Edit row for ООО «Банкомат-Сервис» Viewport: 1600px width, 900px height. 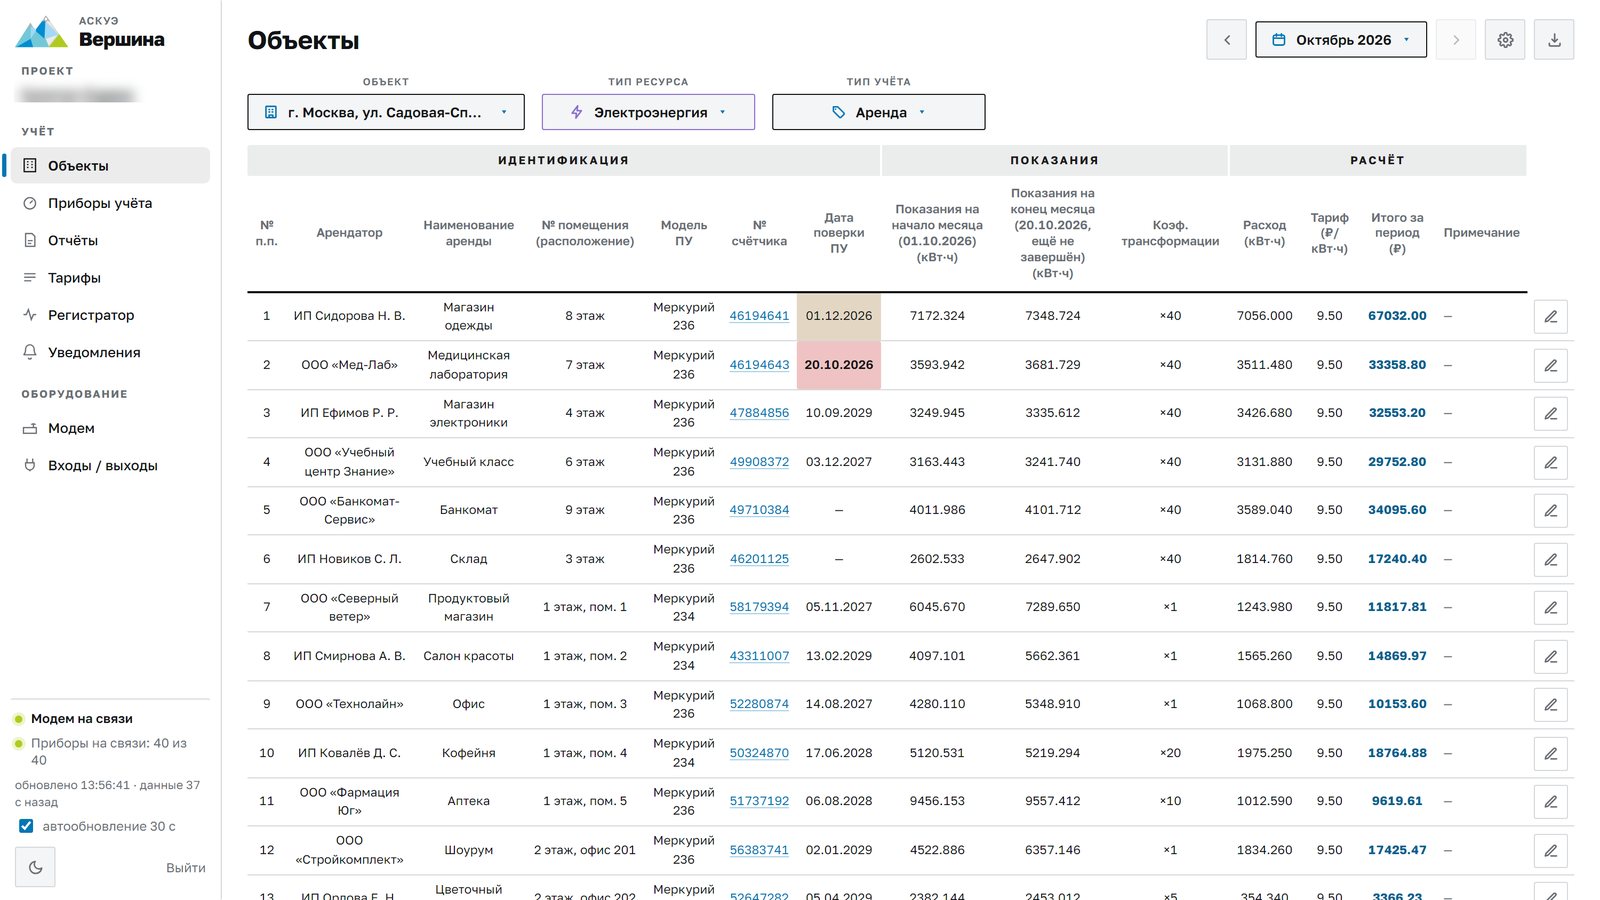coord(1550,510)
